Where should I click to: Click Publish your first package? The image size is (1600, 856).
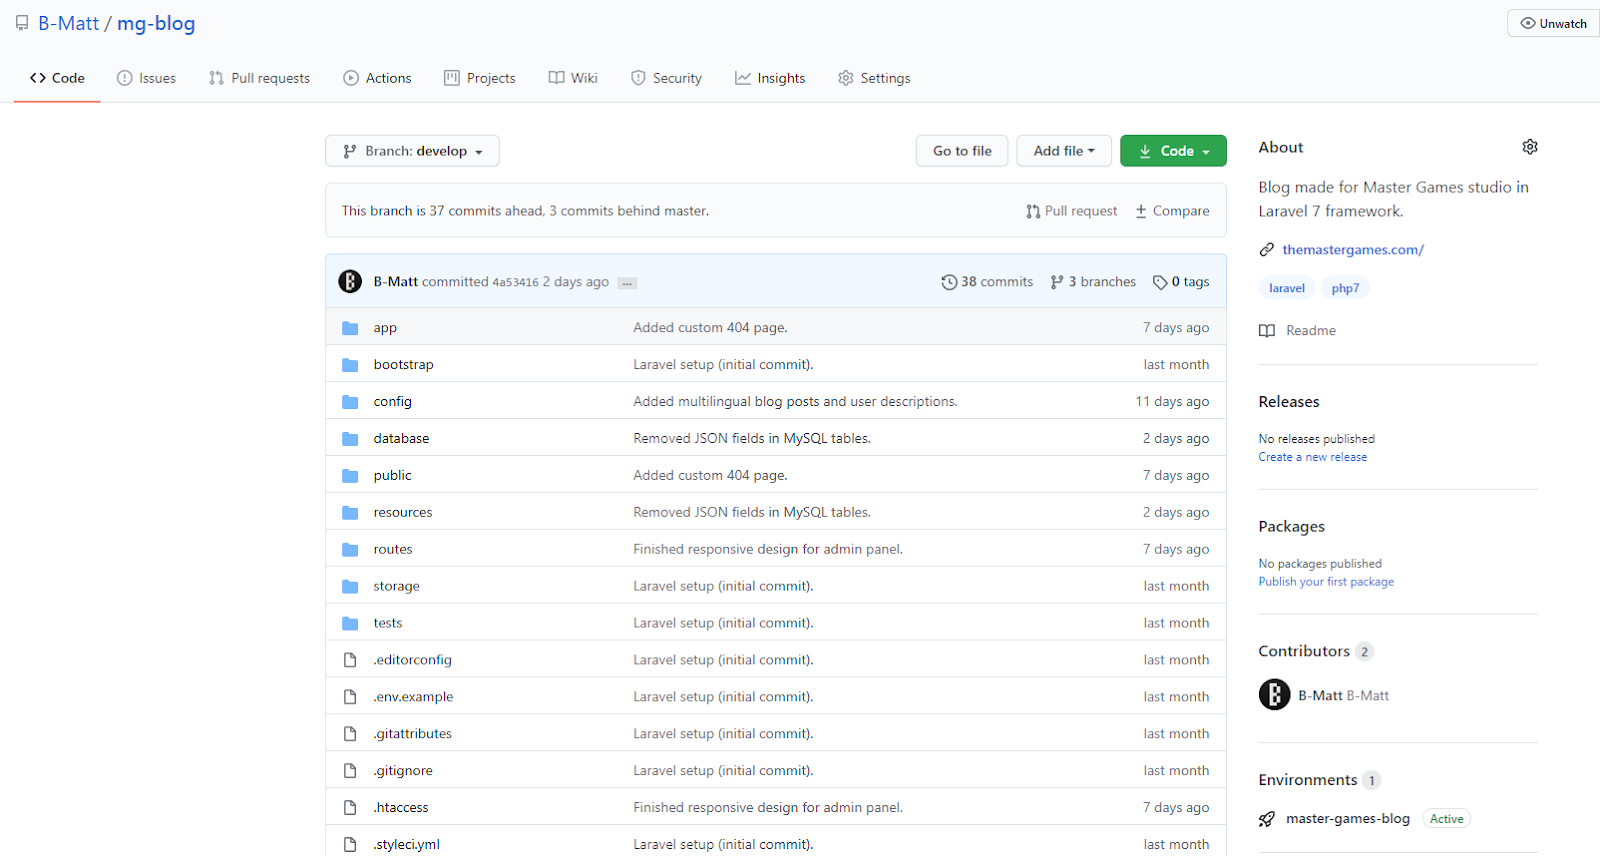click(x=1326, y=582)
